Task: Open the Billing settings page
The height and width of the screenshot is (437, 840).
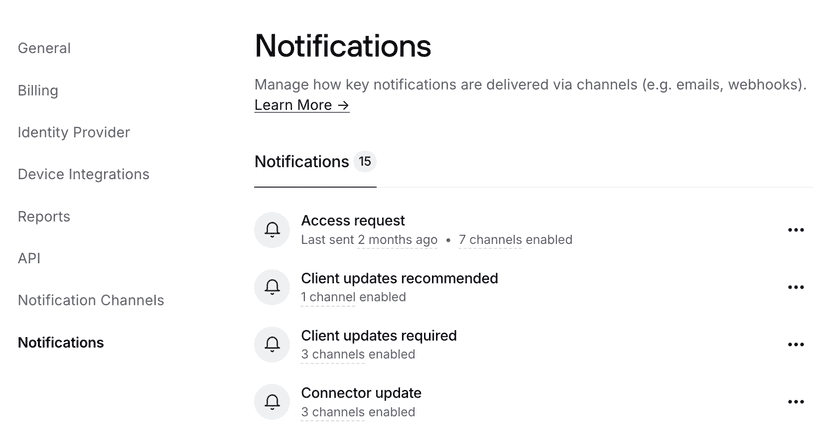Action: [x=38, y=90]
